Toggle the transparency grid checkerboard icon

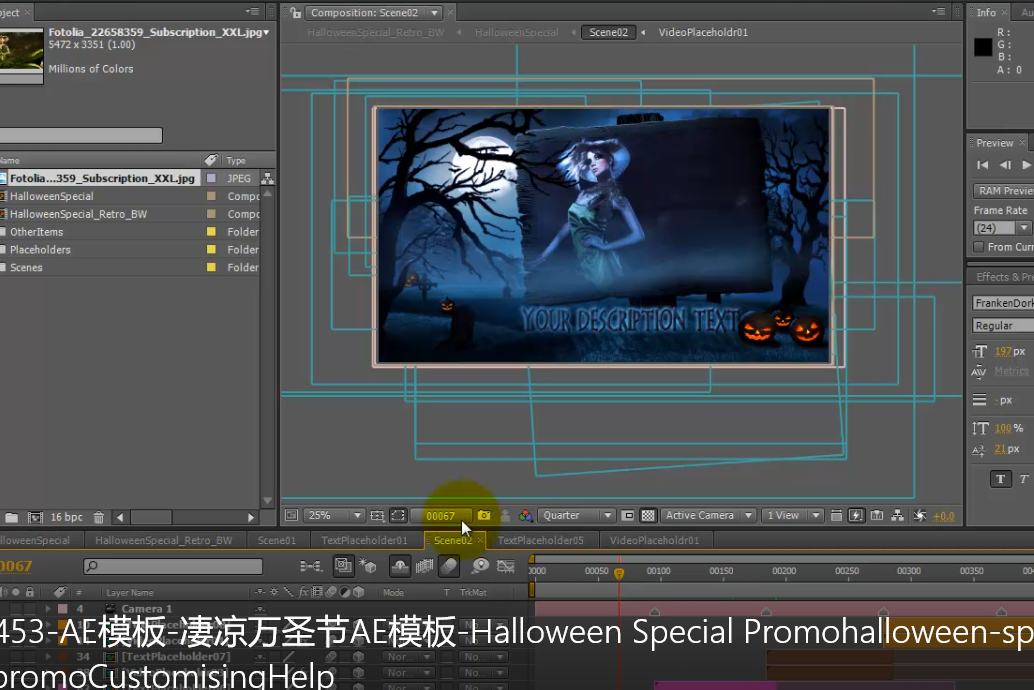point(648,515)
